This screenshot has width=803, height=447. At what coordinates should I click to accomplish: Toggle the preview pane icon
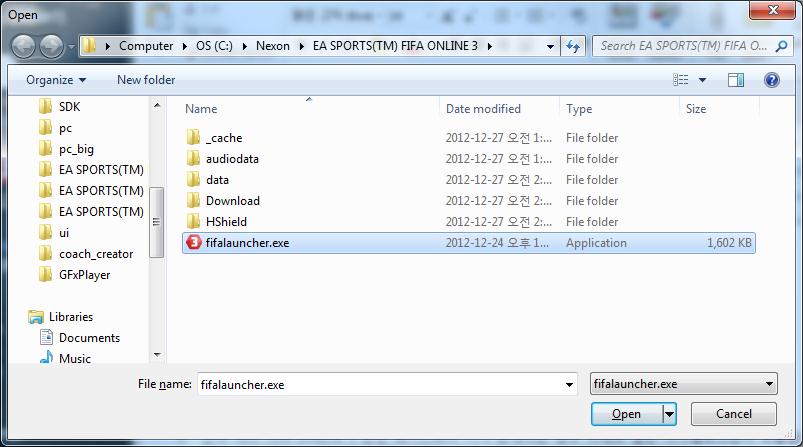click(736, 80)
